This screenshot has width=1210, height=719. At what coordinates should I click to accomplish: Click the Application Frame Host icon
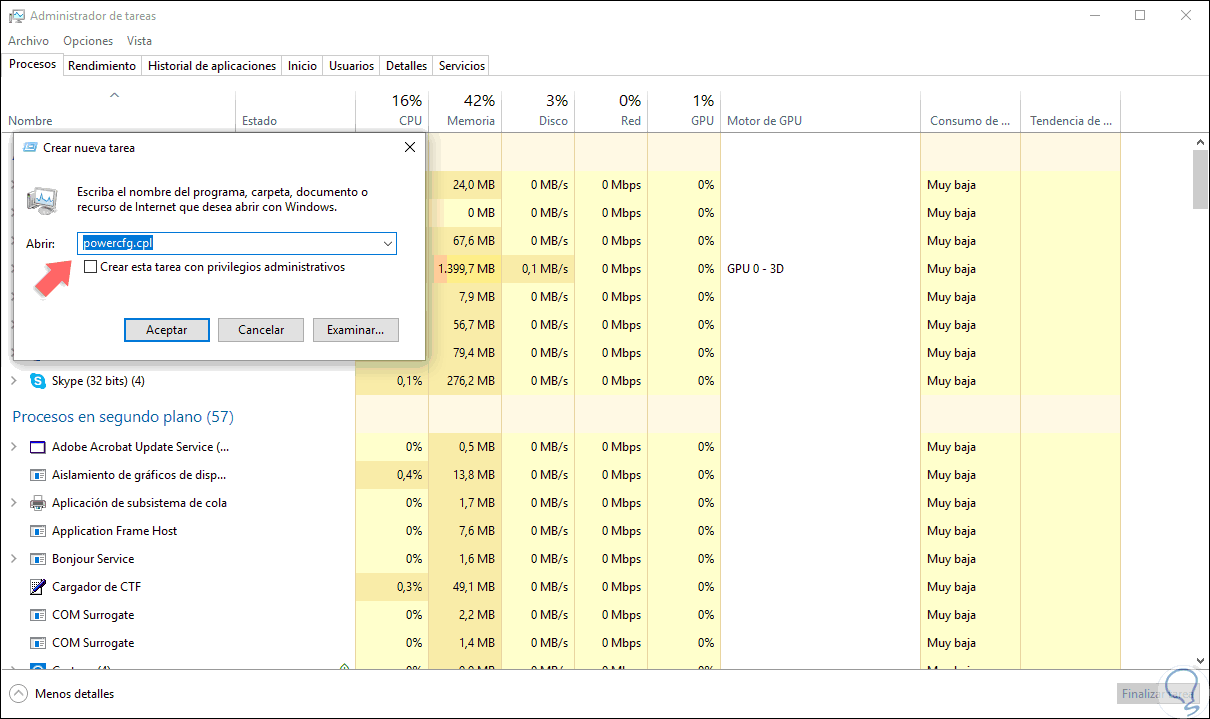pos(38,531)
